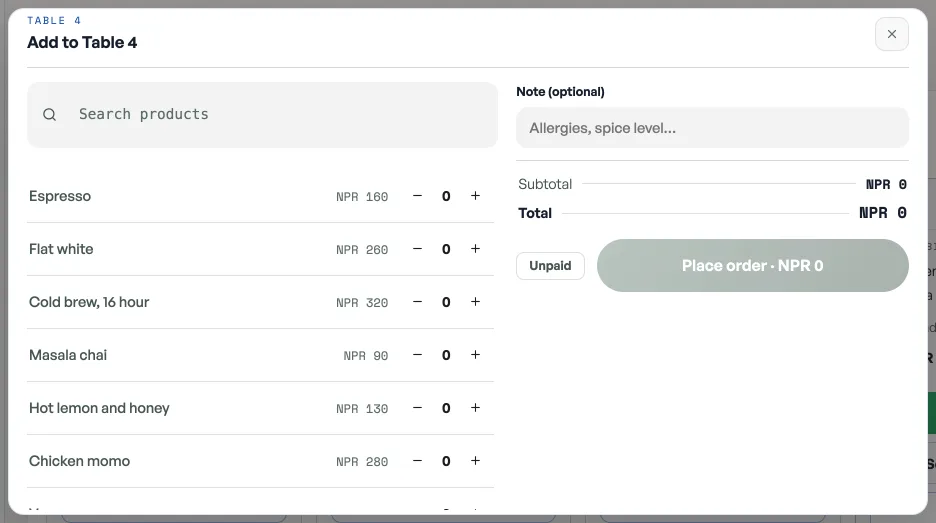Screen dimensions: 936x523
Task: Increase Espresso quantity with plus
Action: point(475,196)
